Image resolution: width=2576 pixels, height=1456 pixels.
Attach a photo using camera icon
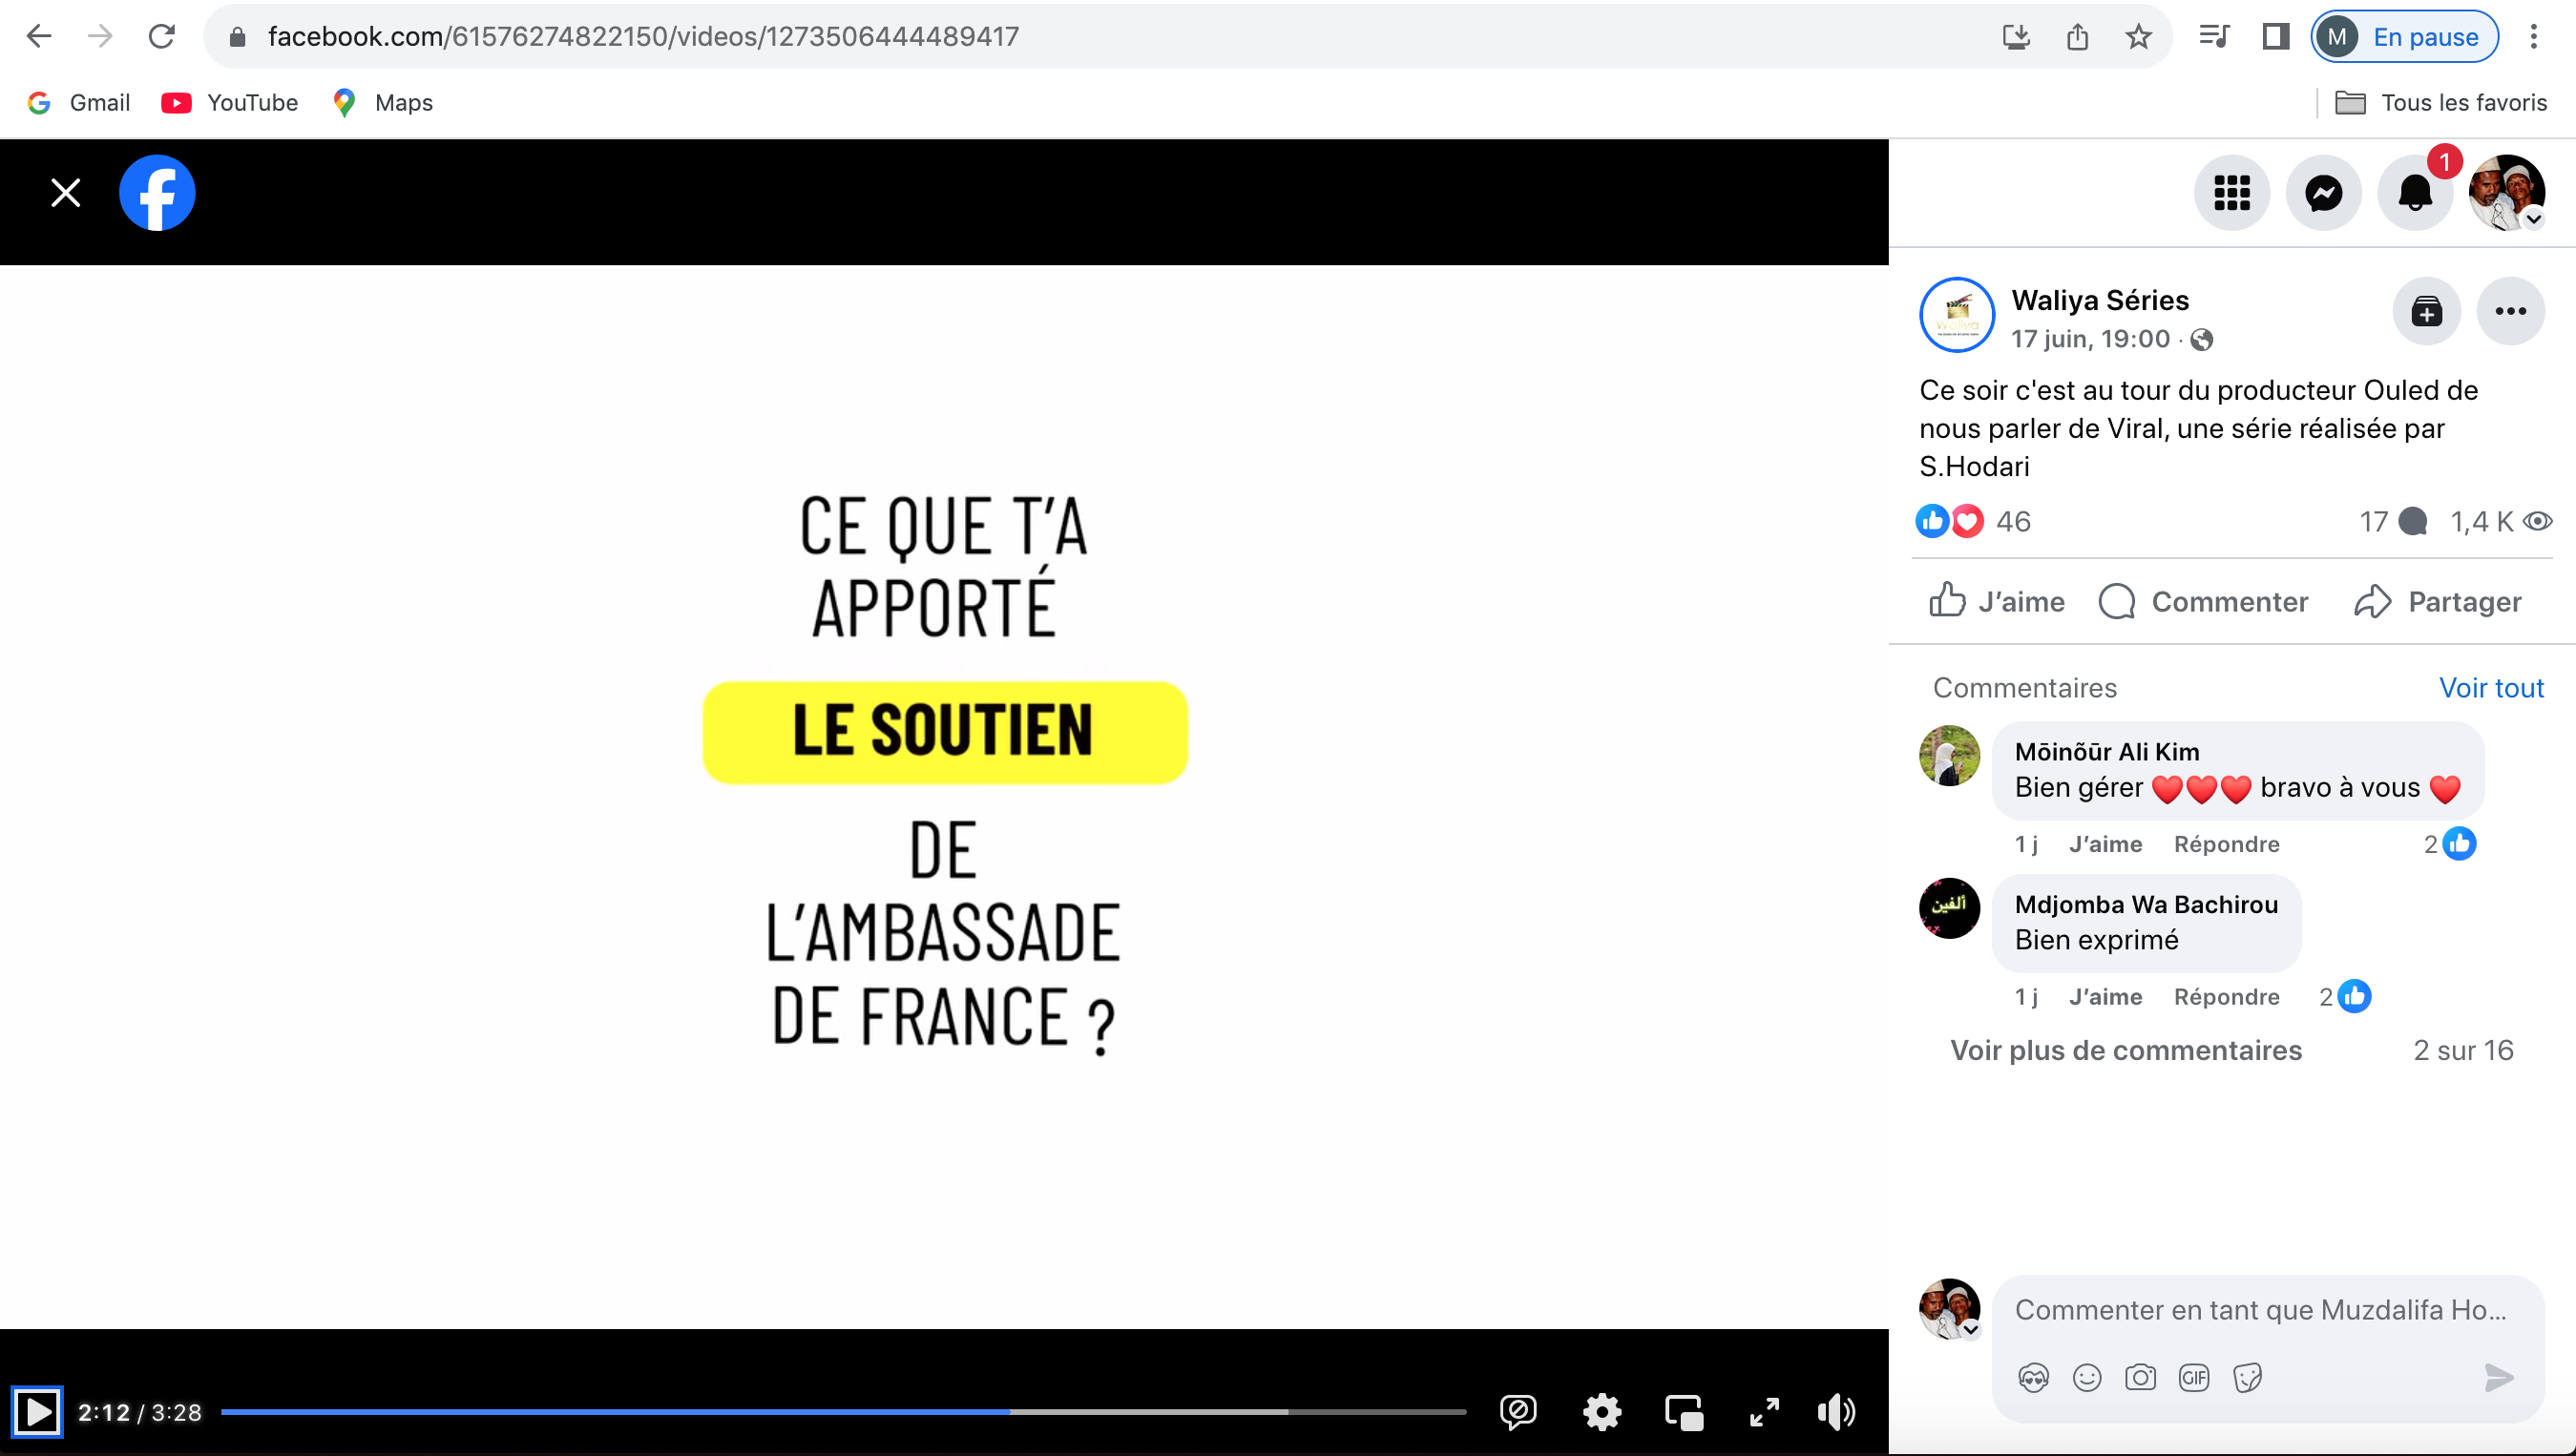[2140, 1378]
